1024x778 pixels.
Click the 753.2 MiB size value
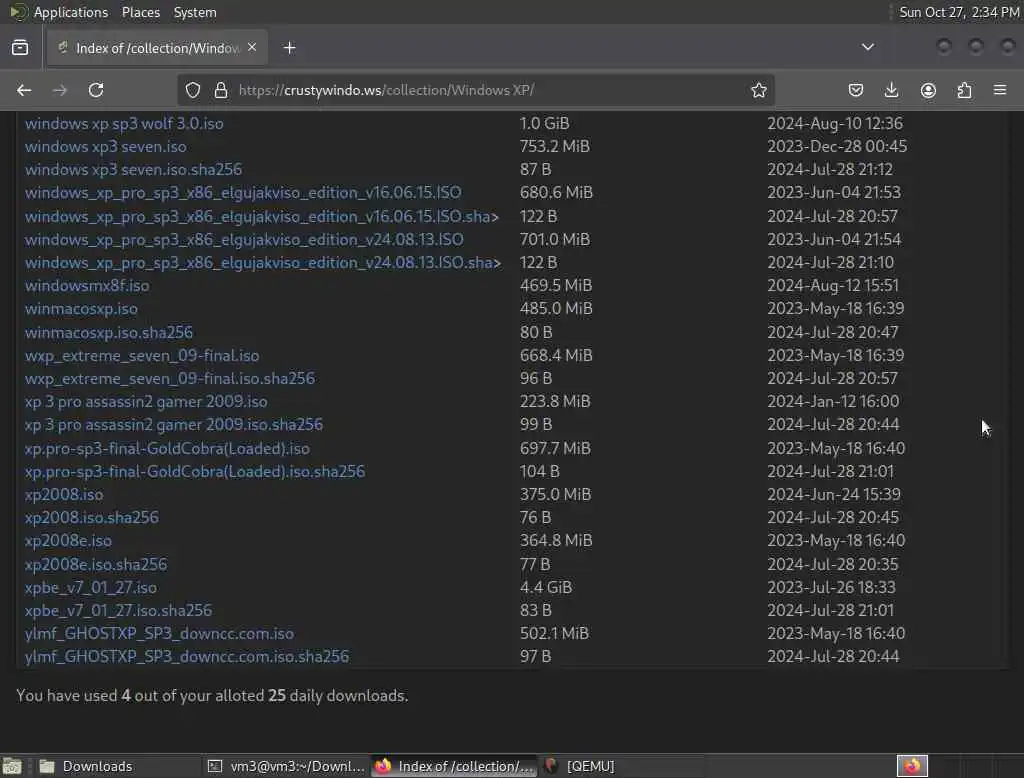pos(554,146)
